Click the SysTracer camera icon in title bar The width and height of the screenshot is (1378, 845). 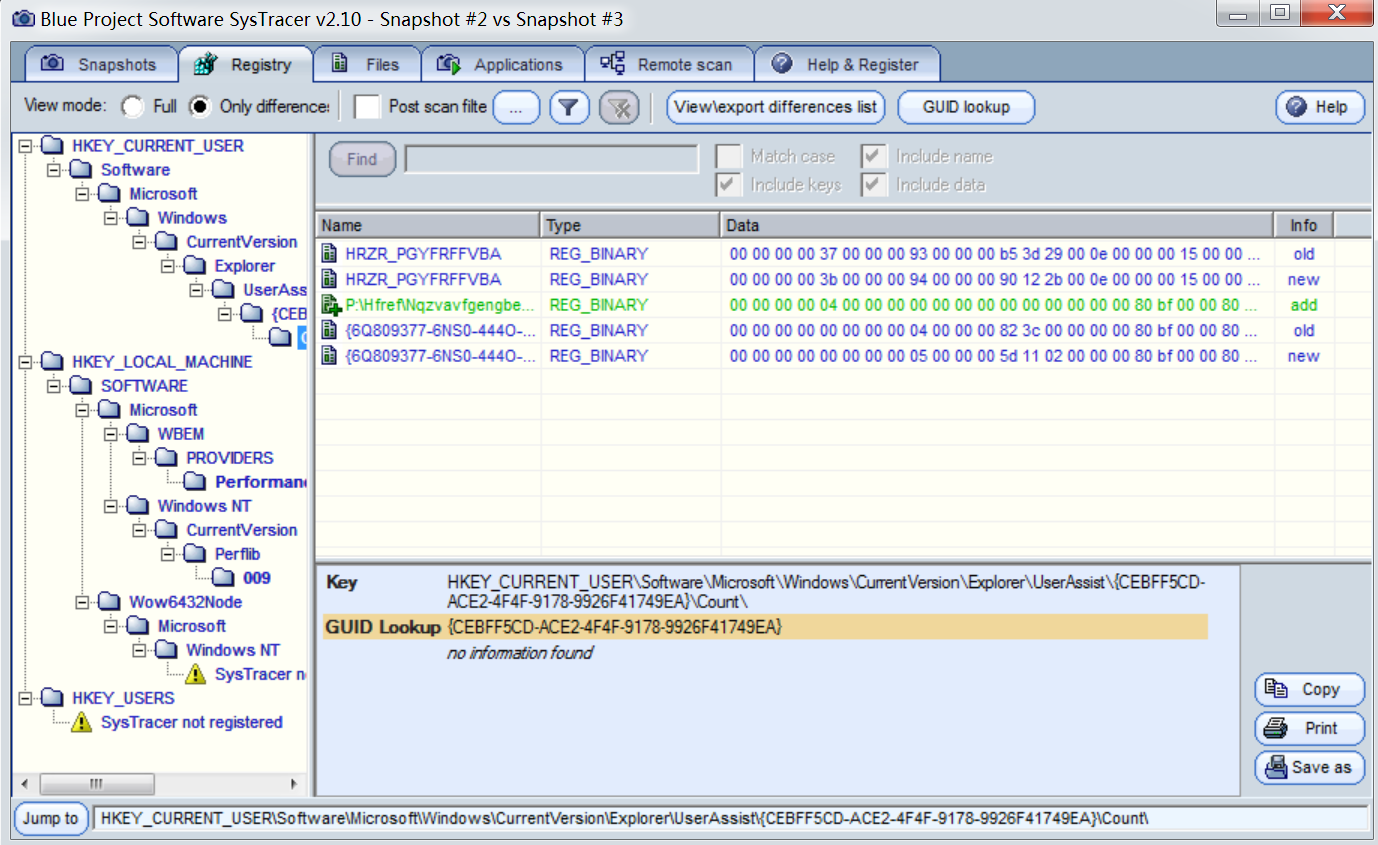coord(22,18)
